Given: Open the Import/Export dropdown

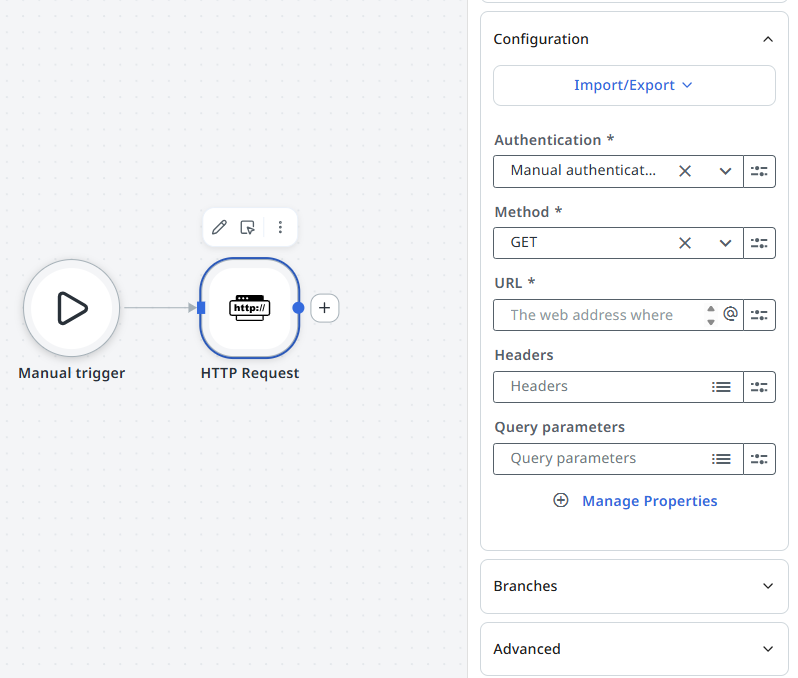Looking at the screenshot, I should (x=634, y=86).
